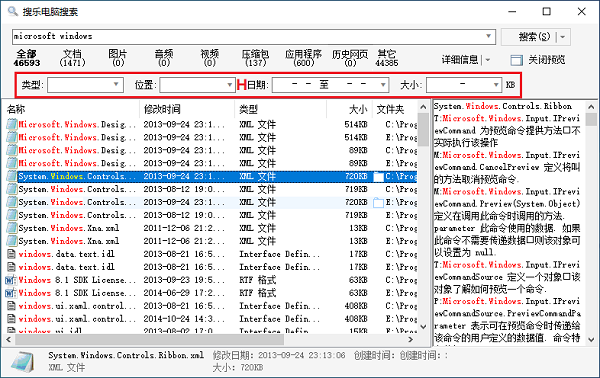The image size is (600, 378).
Task: Click Word icon of Windows 8.1 SDK License 2014-06-29
Action: click(x=11, y=293)
